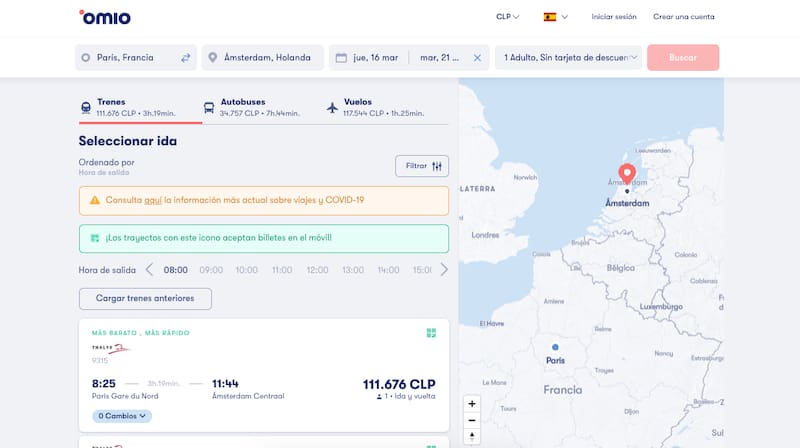Image resolution: width=800 pixels, height=448 pixels.
Task: Click the Omio logo
Action: (x=104, y=17)
